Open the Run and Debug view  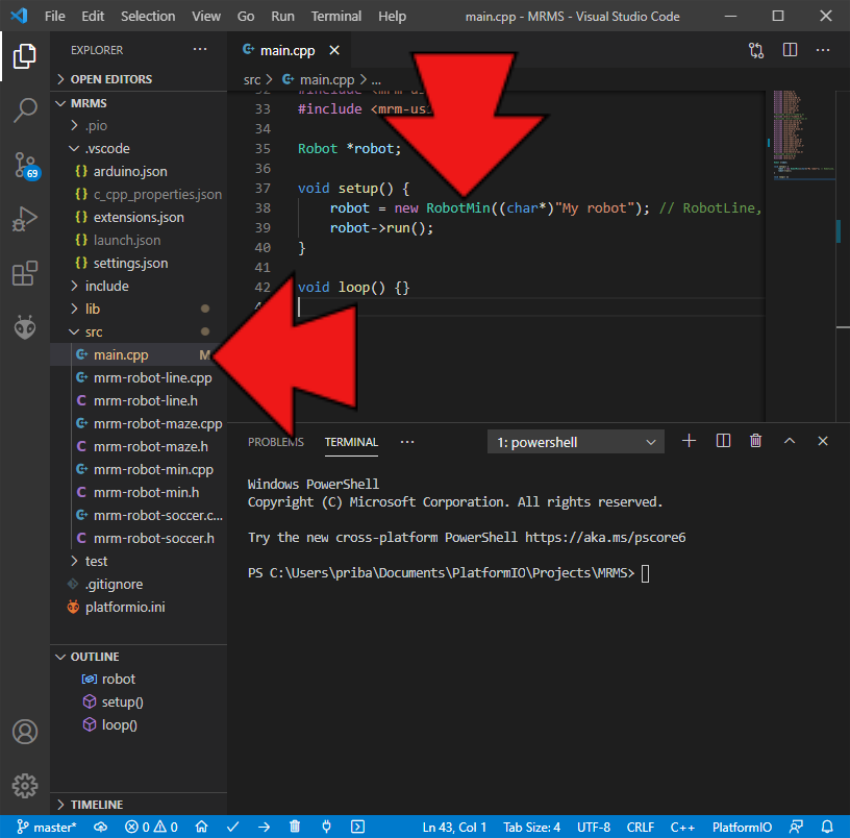coord(25,219)
